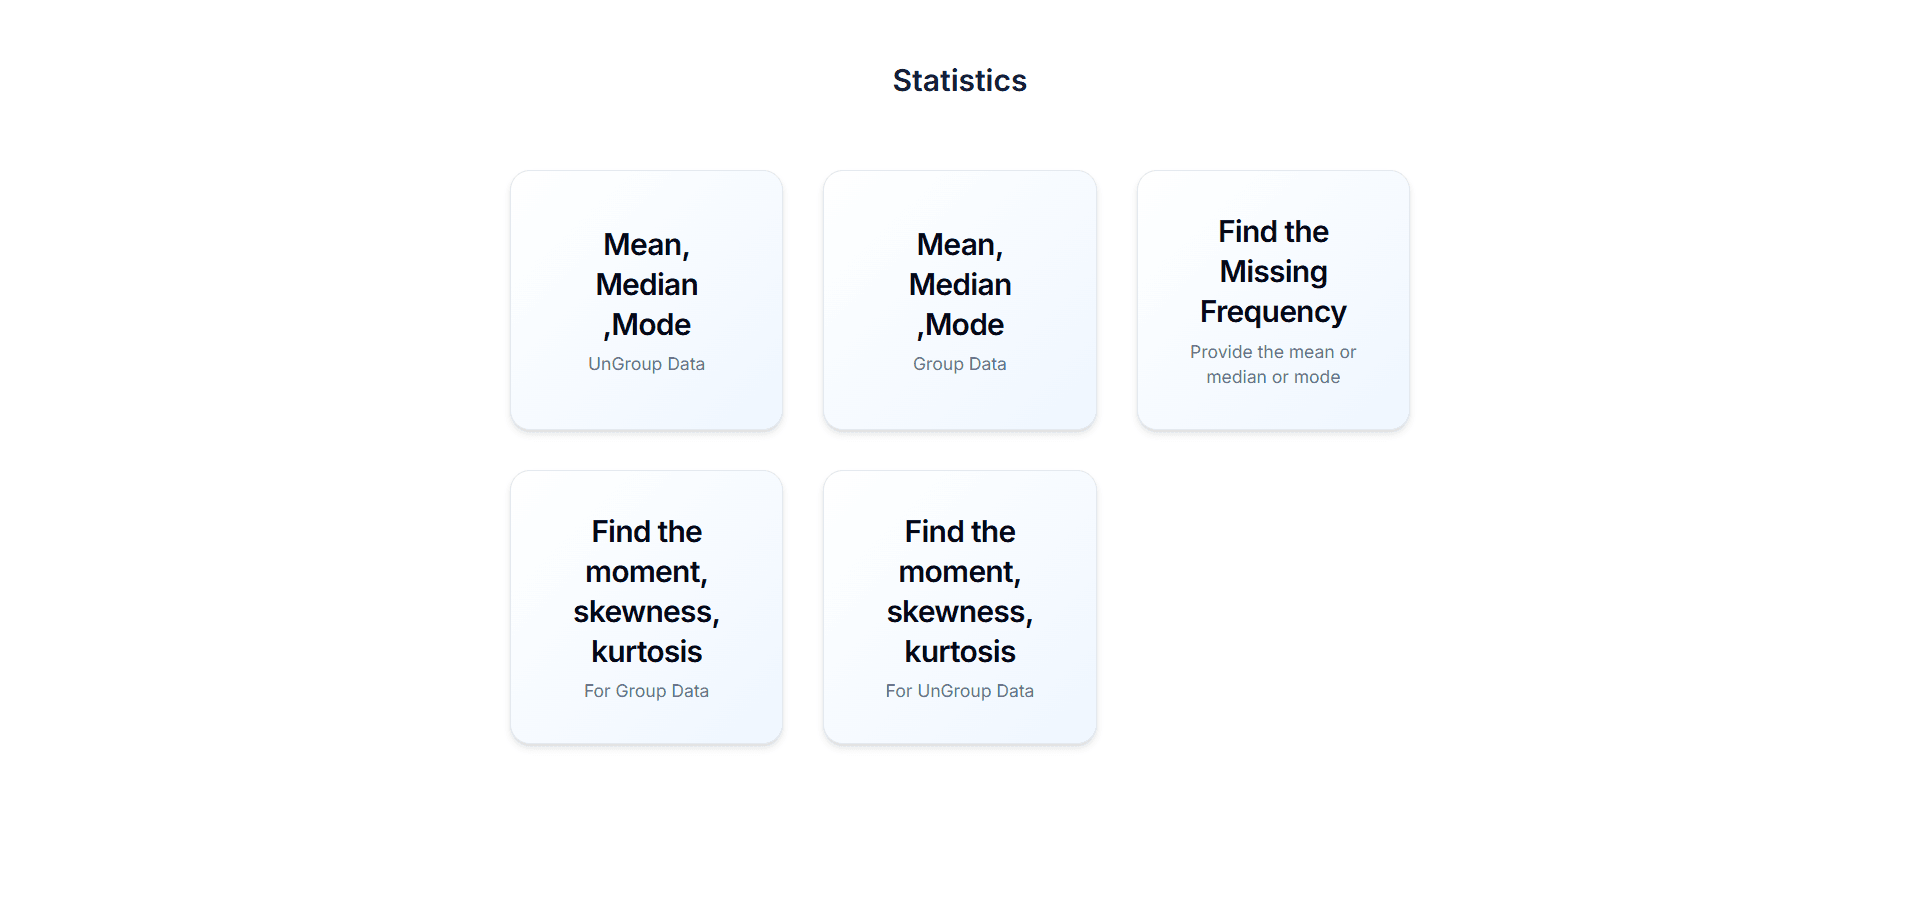The image size is (1920, 918).
Task: Click the skewness word on bottom-left card
Action: (x=646, y=611)
